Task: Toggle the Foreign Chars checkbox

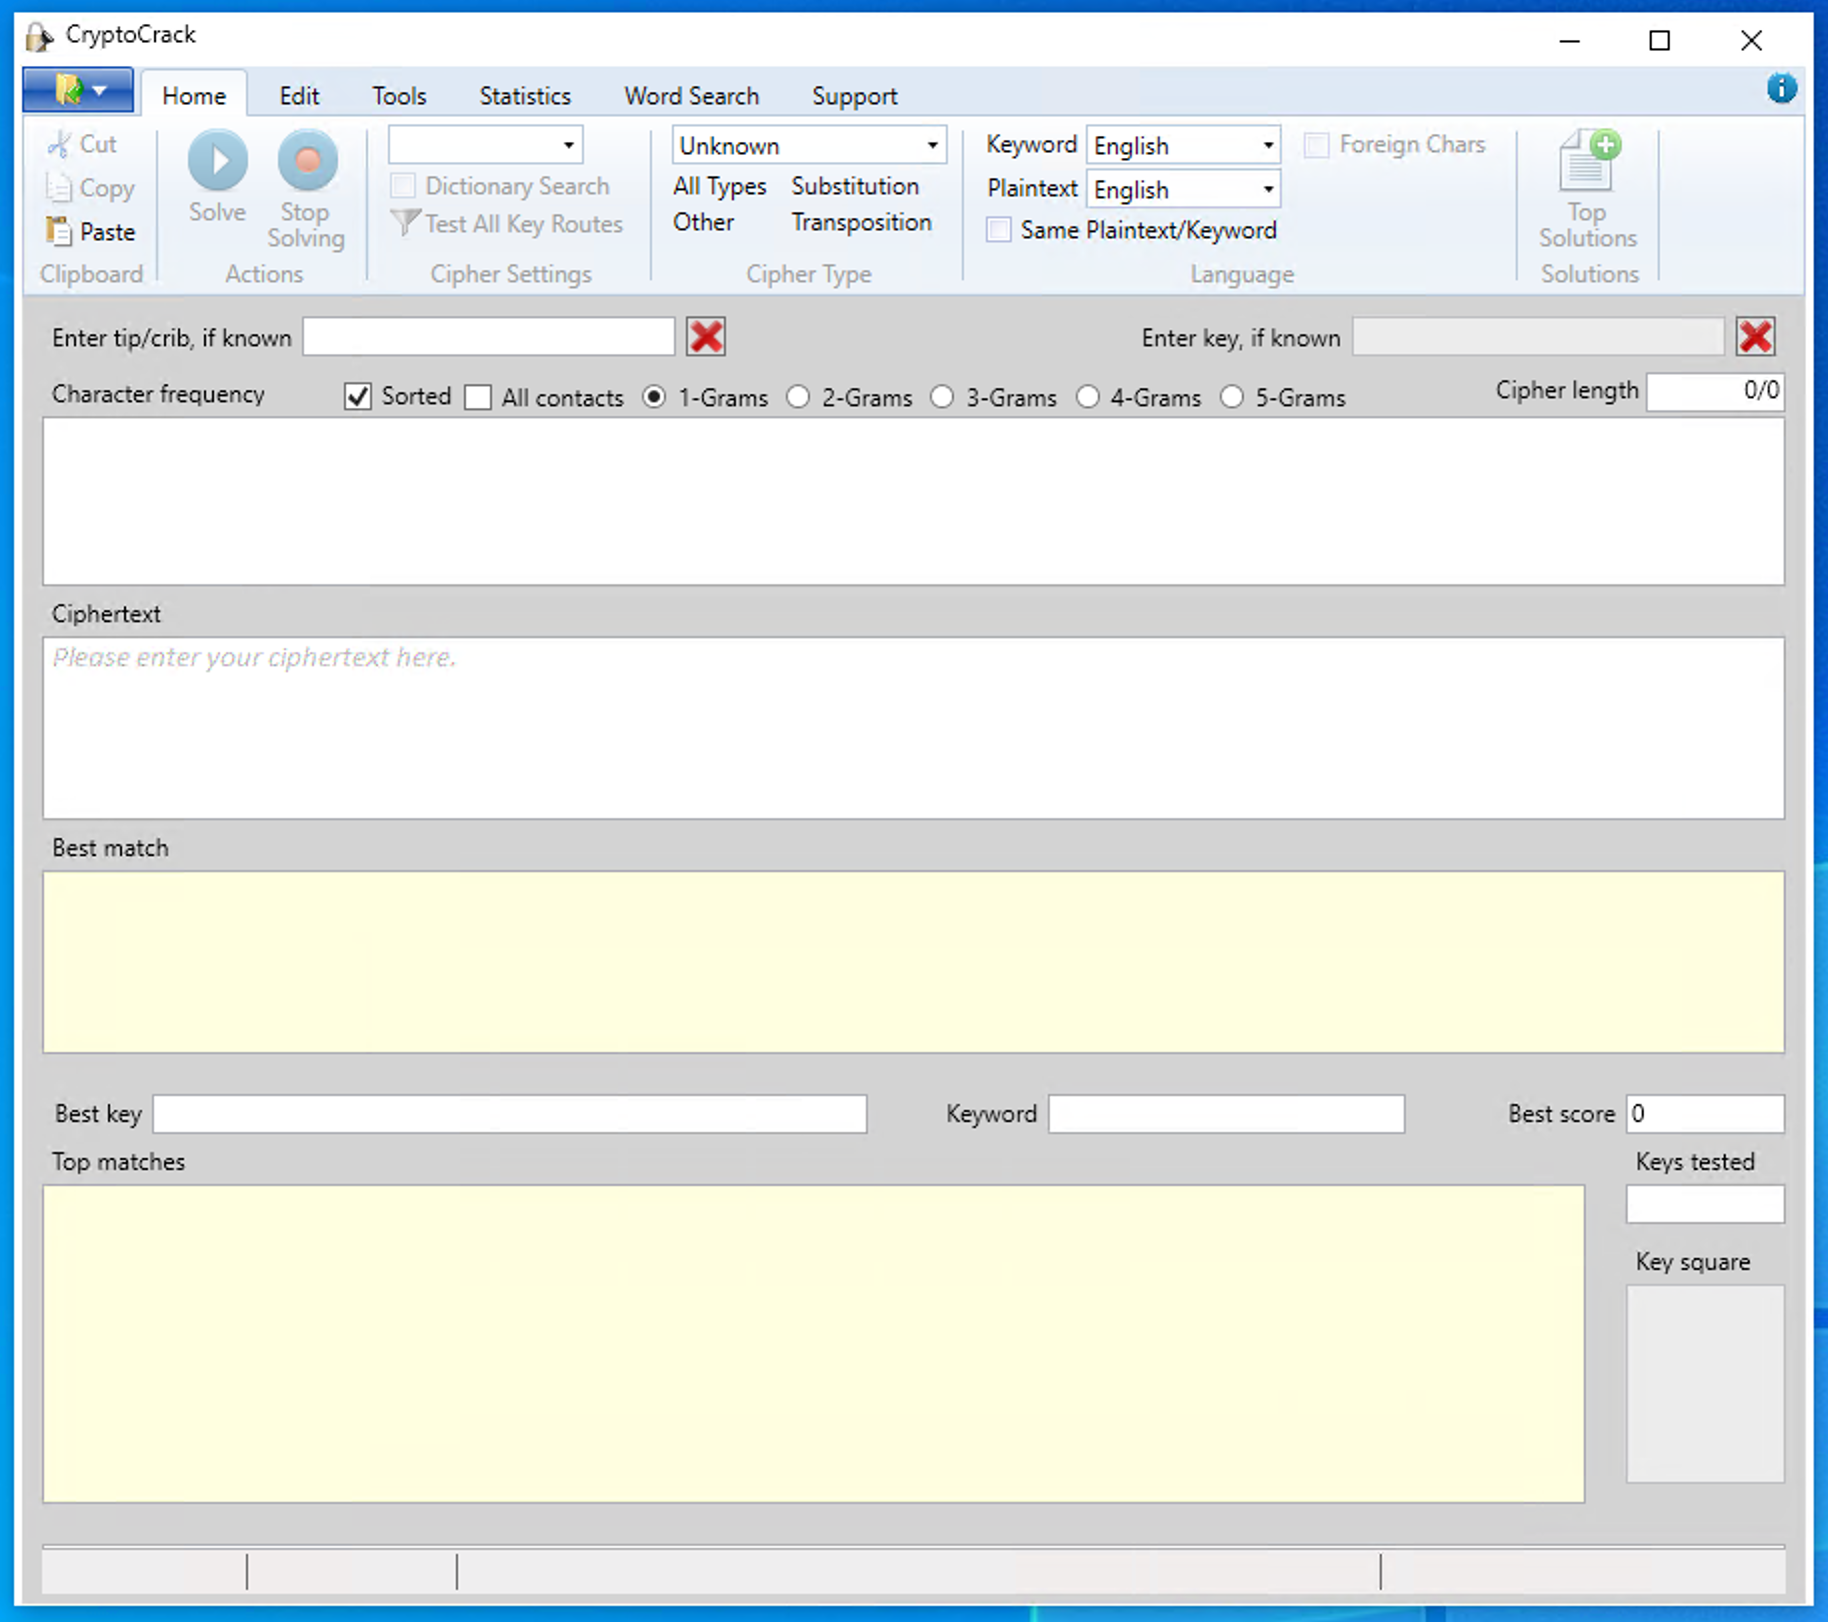Action: 1317,145
